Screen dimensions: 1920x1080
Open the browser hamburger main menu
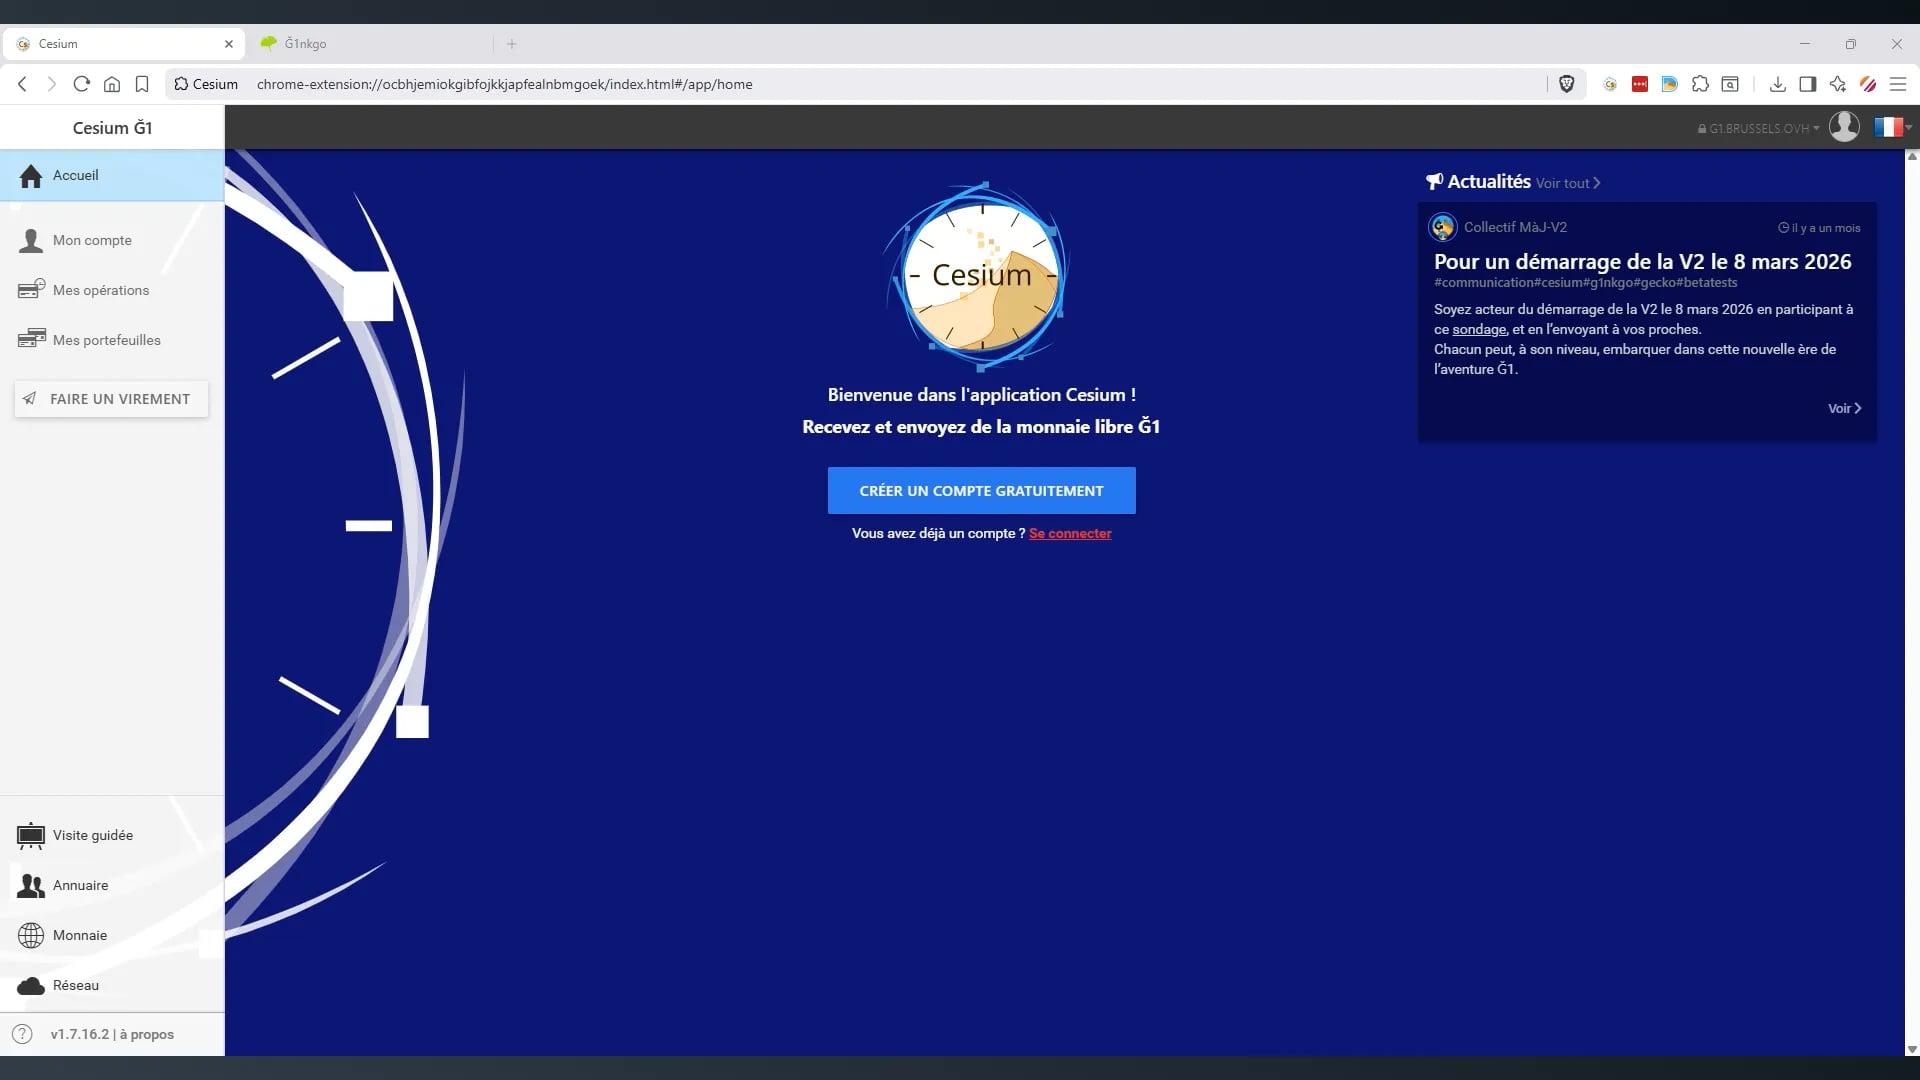pyautogui.click(x=1898, y=84)
